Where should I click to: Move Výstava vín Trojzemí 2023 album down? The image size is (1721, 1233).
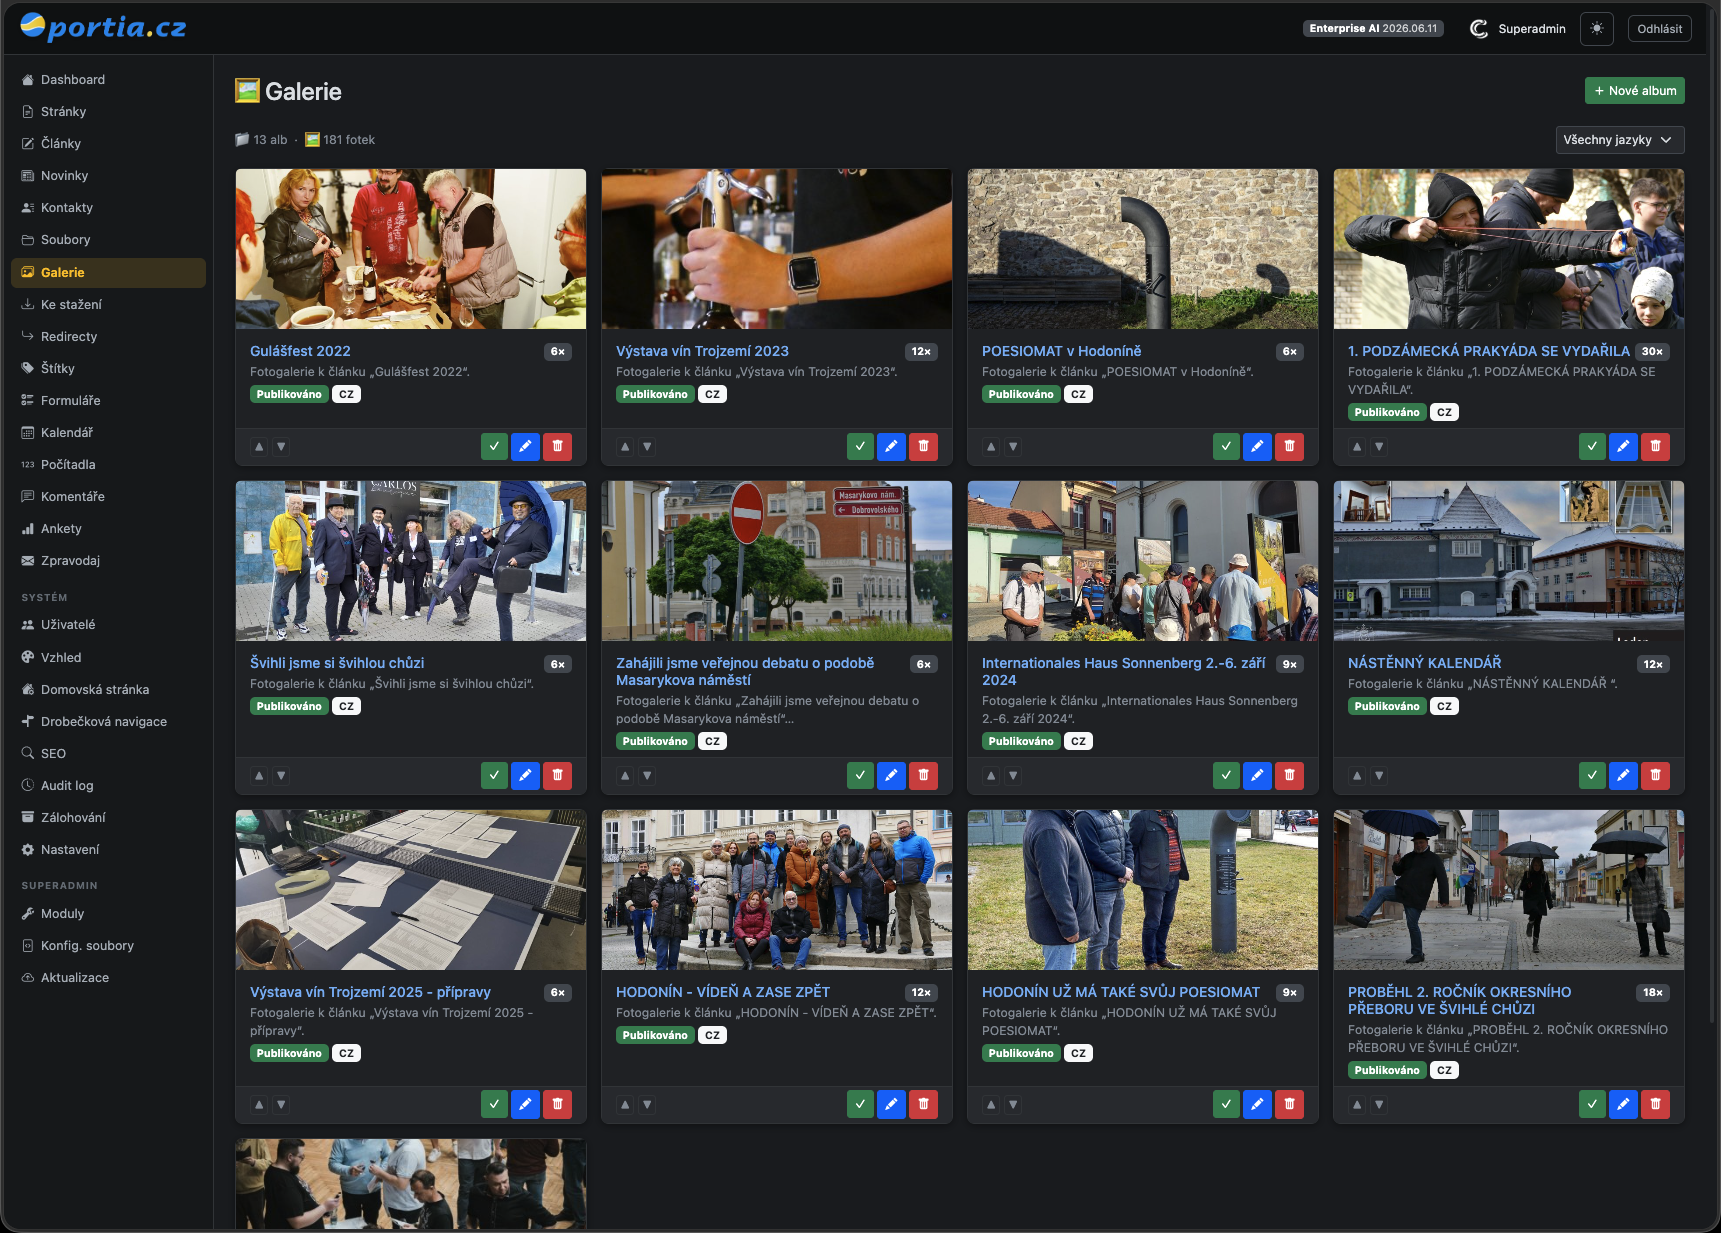pyautogui.click(x=647, y=447)
